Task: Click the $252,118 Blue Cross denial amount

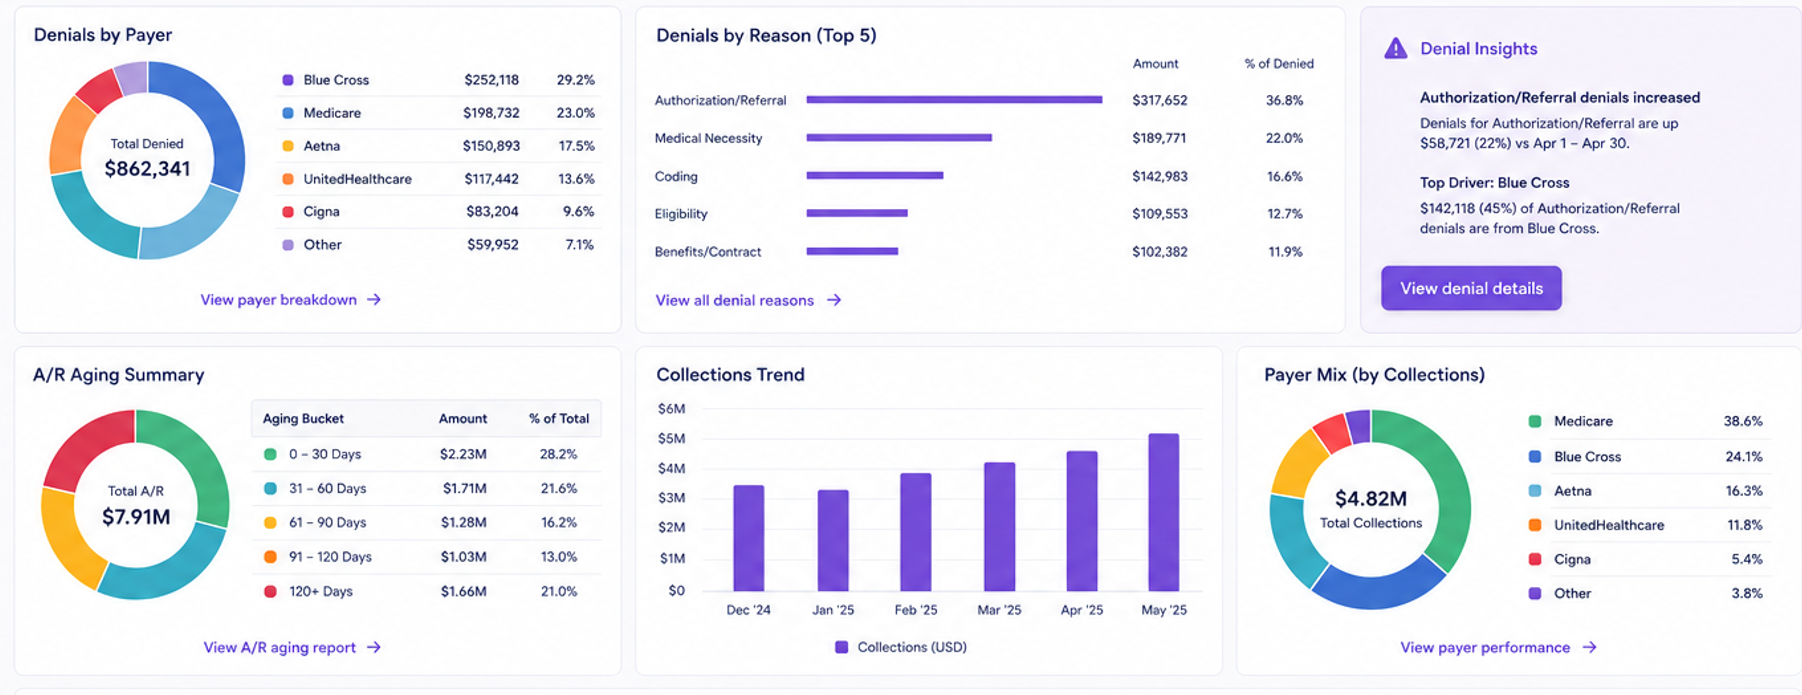Action: pos(491,80)
